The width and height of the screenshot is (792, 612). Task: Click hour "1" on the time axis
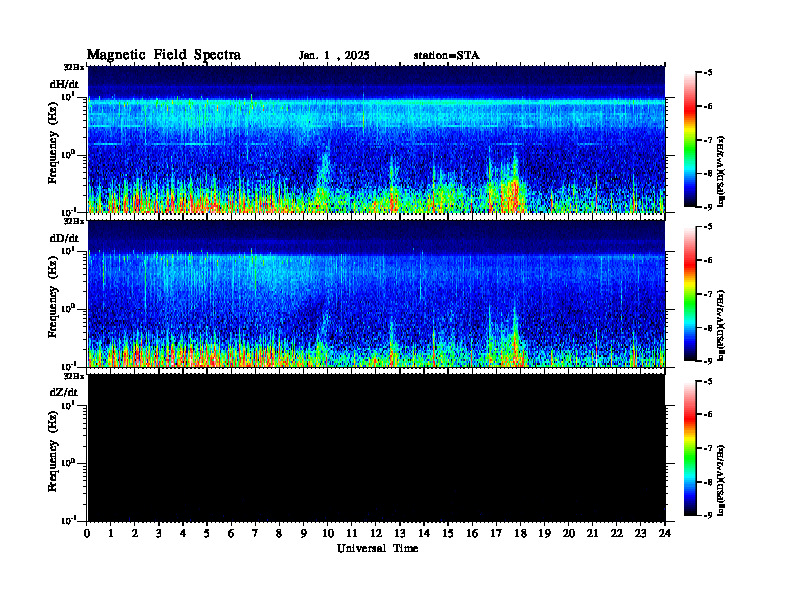click(111, 534)
